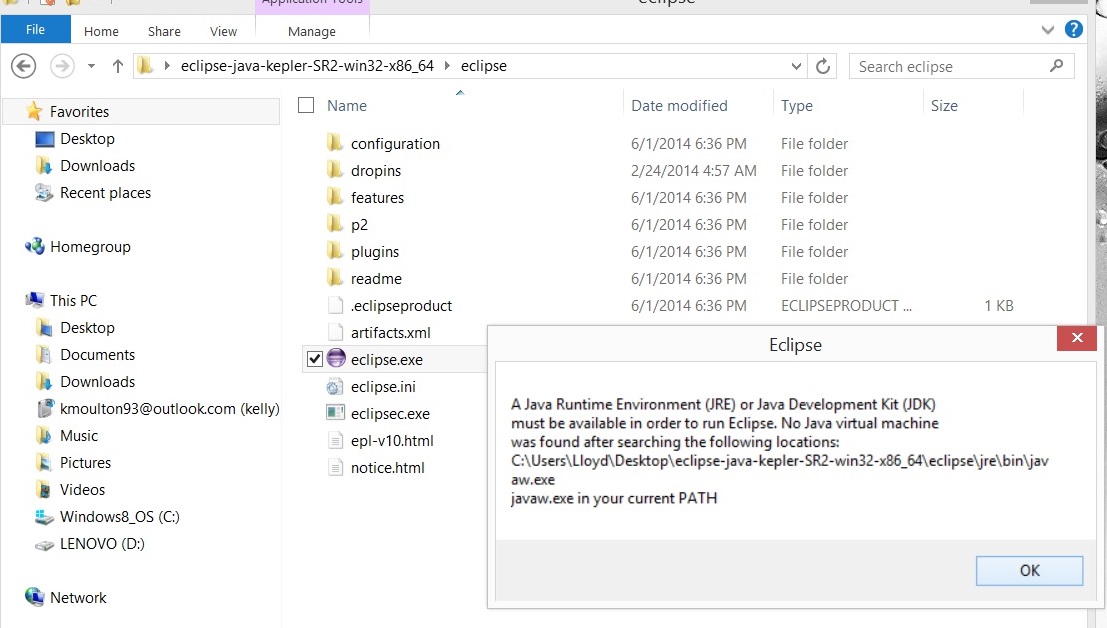Click the eclipsec.exe file icon
Image resolution: width=1107 pixels, height=628 pixels.
335,413
